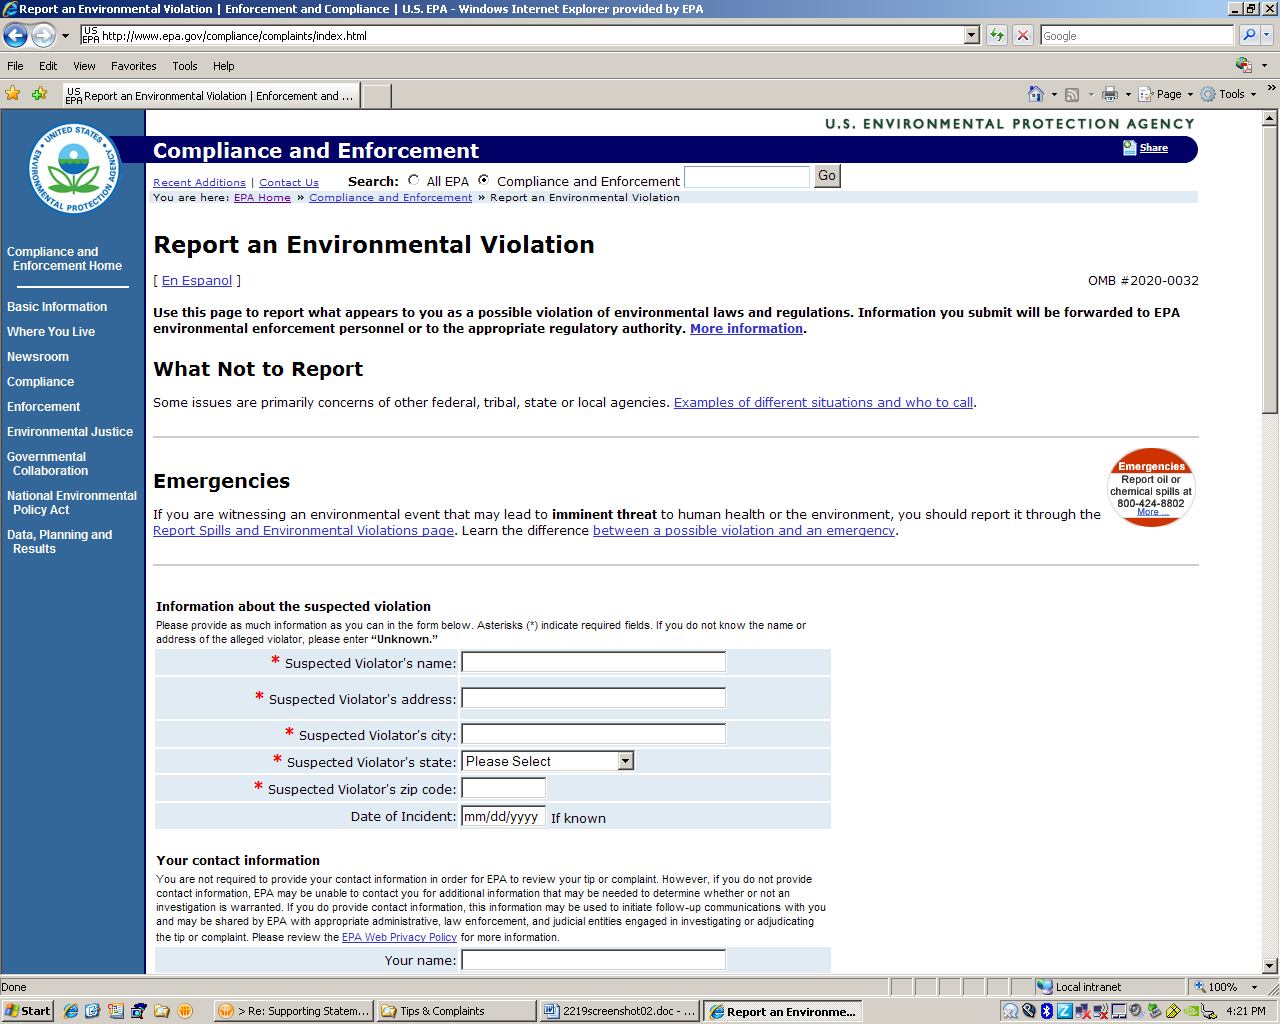Viewport: 1280px width, 1024px height.
Task: Click the EPA Home breadcrumb link
Action: tap(262, 198)
